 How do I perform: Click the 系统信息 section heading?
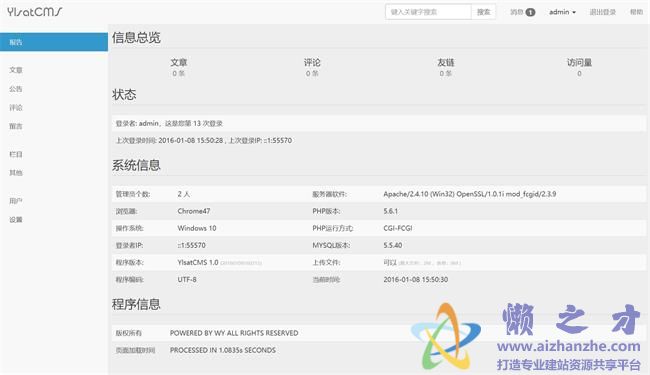click(x=136, y=165)
